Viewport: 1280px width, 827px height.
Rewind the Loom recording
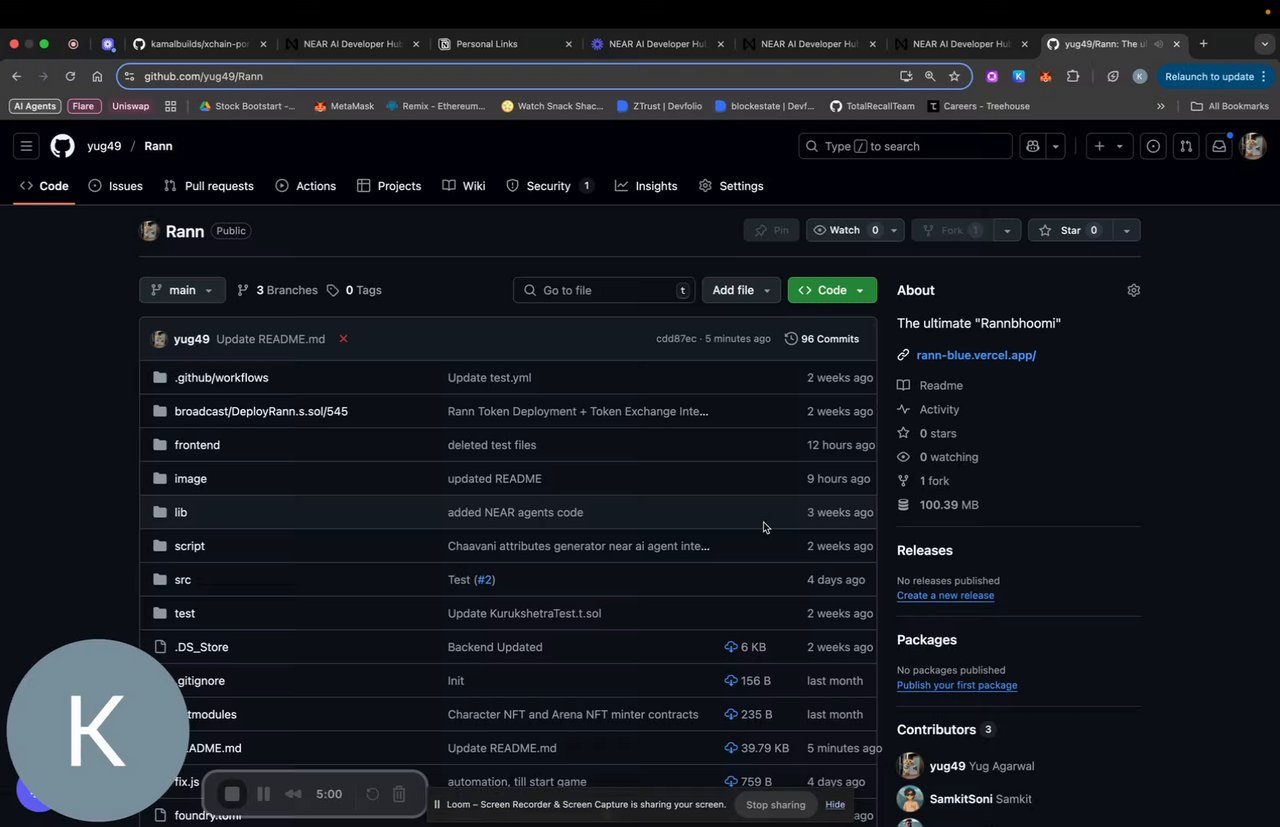pyautogui.click(x=293, y=794)
